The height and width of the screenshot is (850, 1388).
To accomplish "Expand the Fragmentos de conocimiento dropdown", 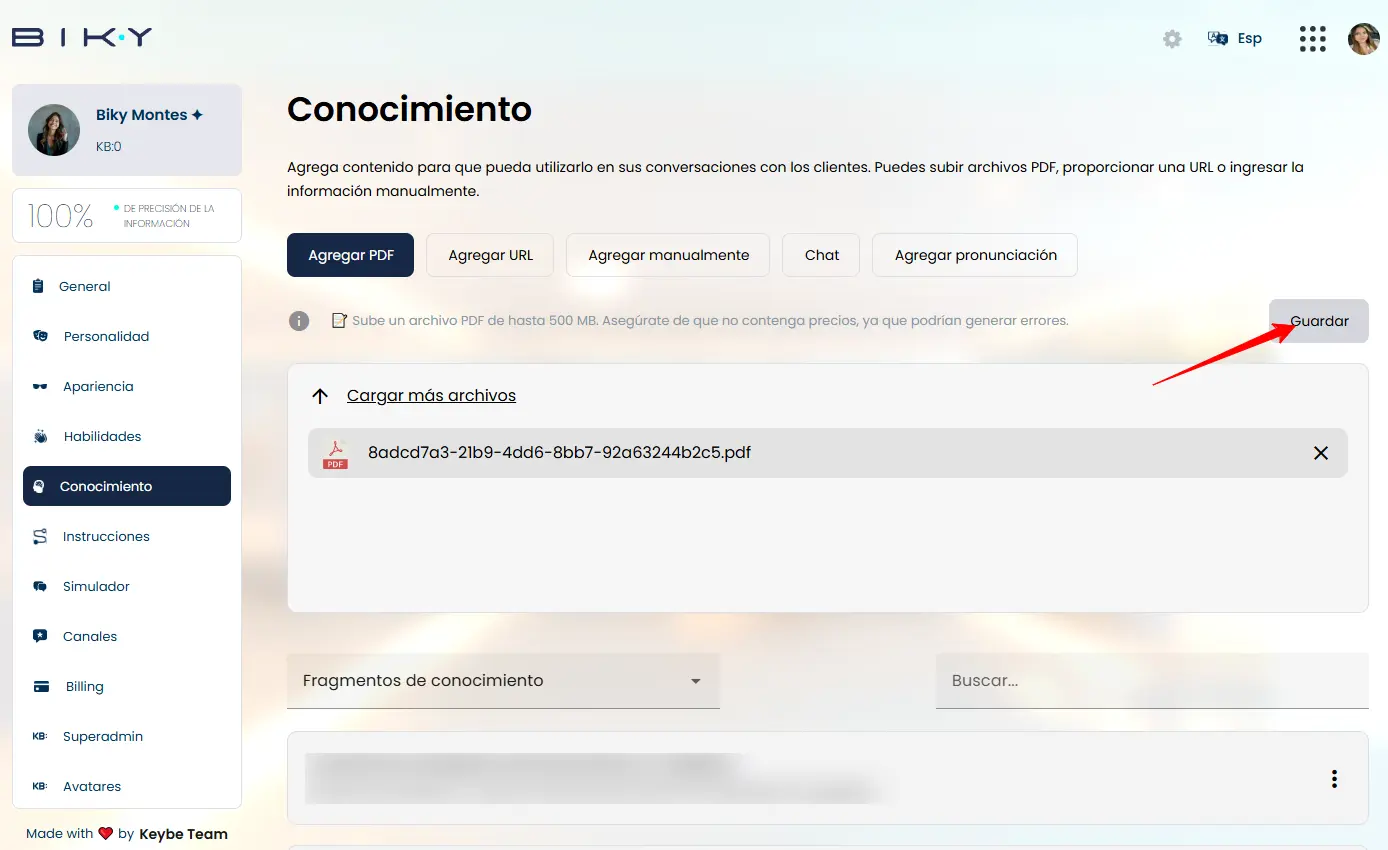I will pyautogui.click(x=503, y=681).
